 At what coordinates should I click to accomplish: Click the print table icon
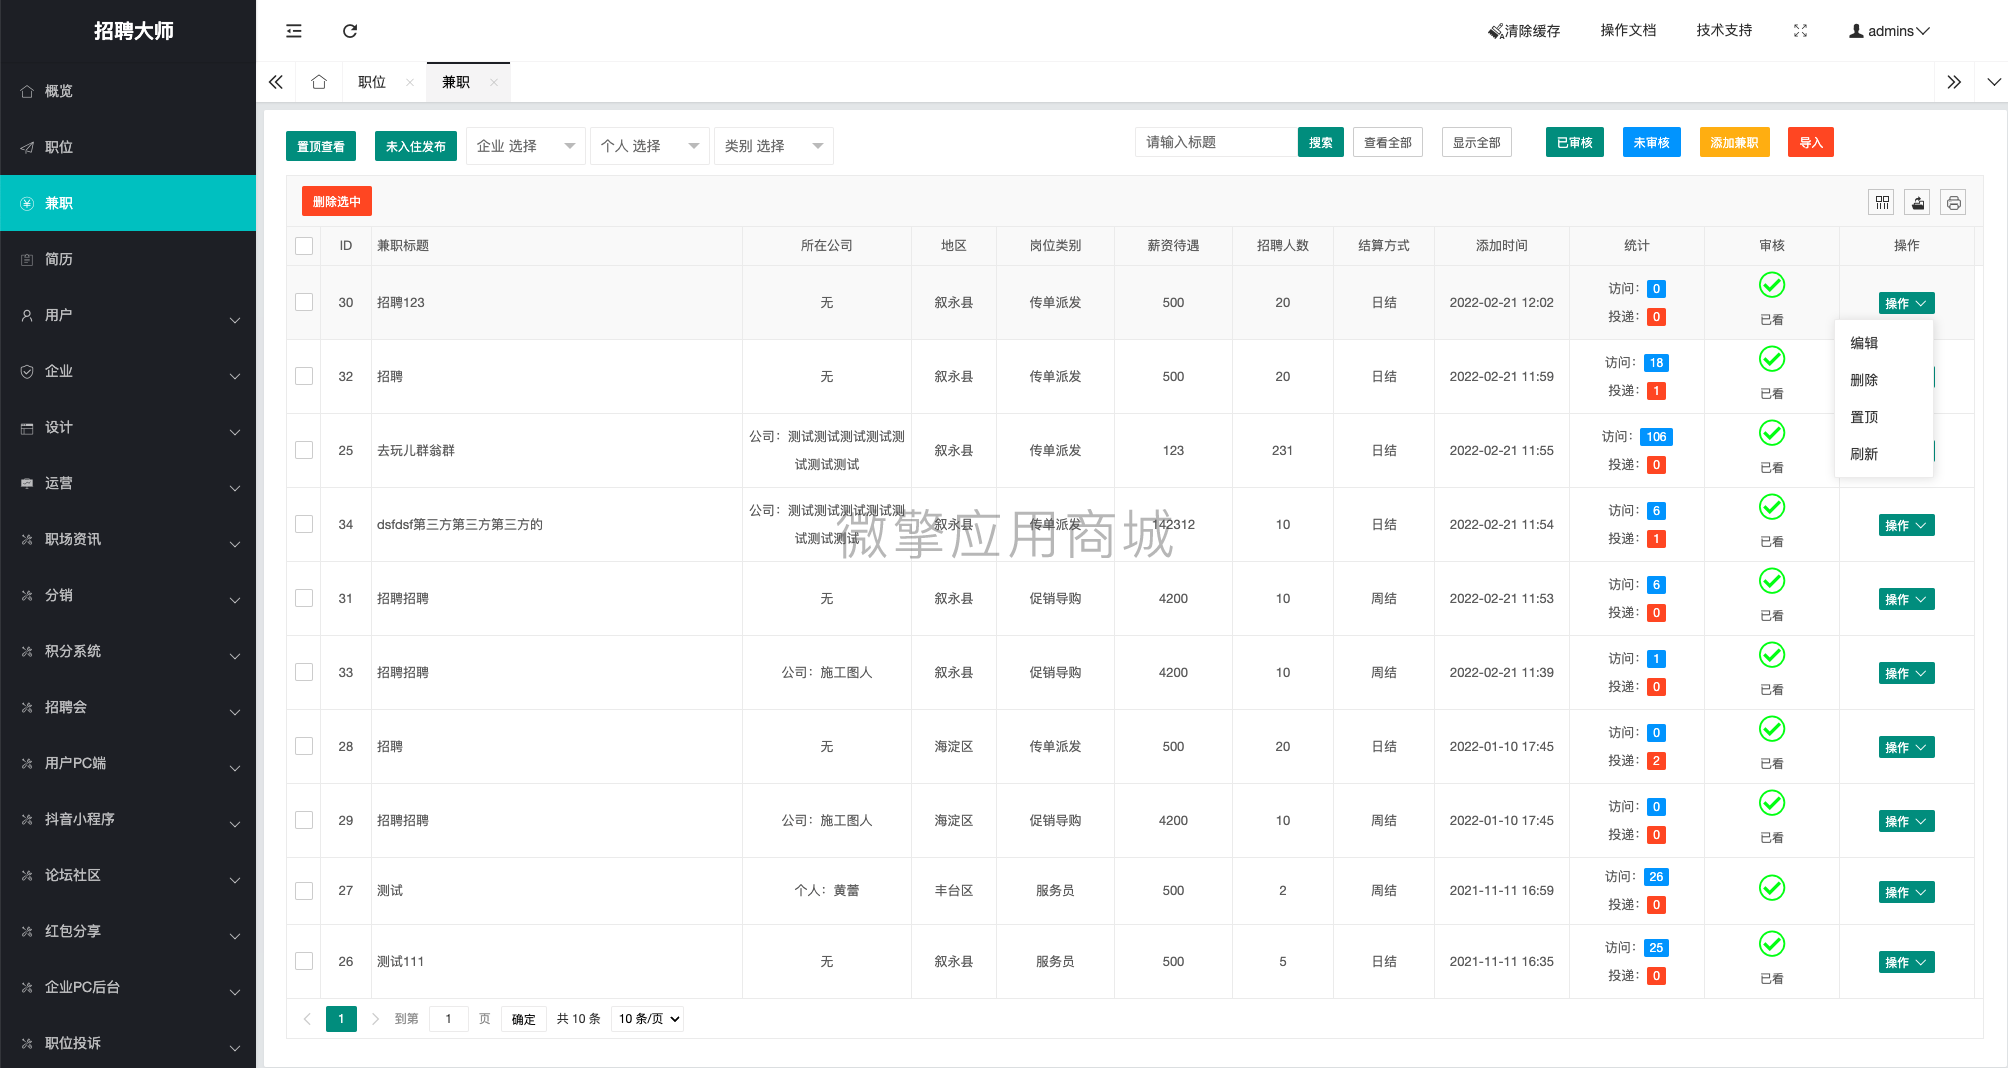(x=1953, y=203)
